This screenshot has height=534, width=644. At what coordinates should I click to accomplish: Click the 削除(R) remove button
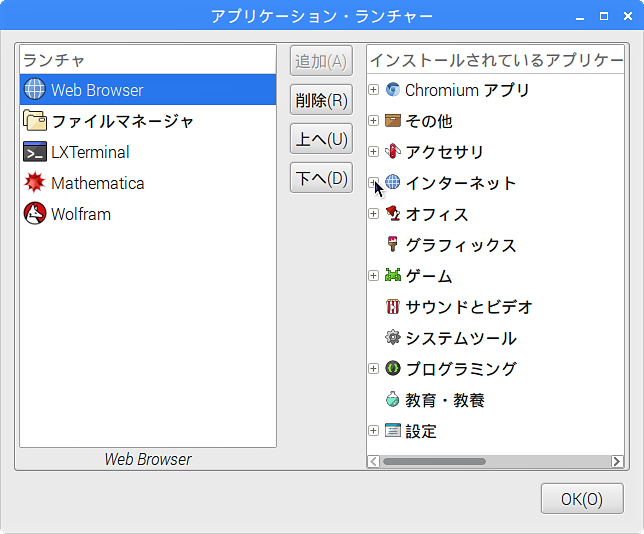click(x=321, y=100)
